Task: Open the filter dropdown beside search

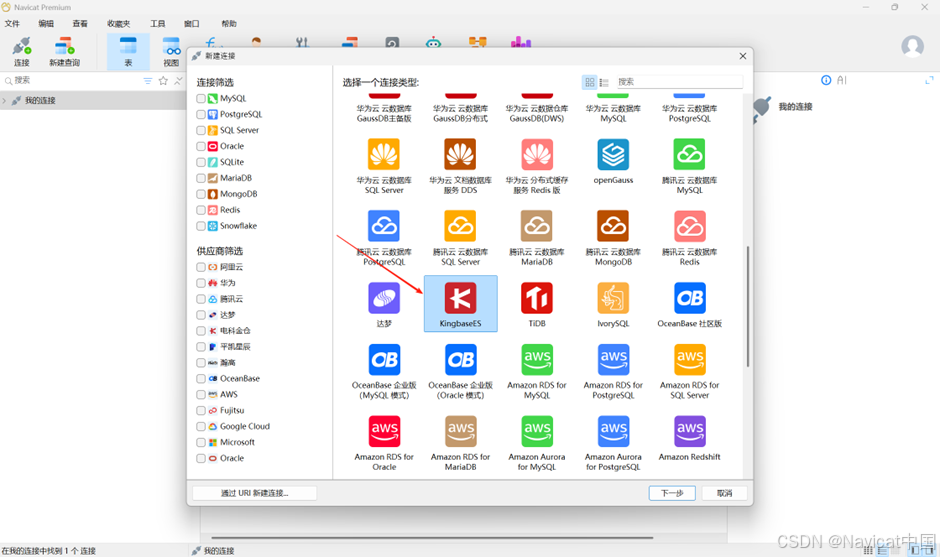Action: (x=147, y=81)
